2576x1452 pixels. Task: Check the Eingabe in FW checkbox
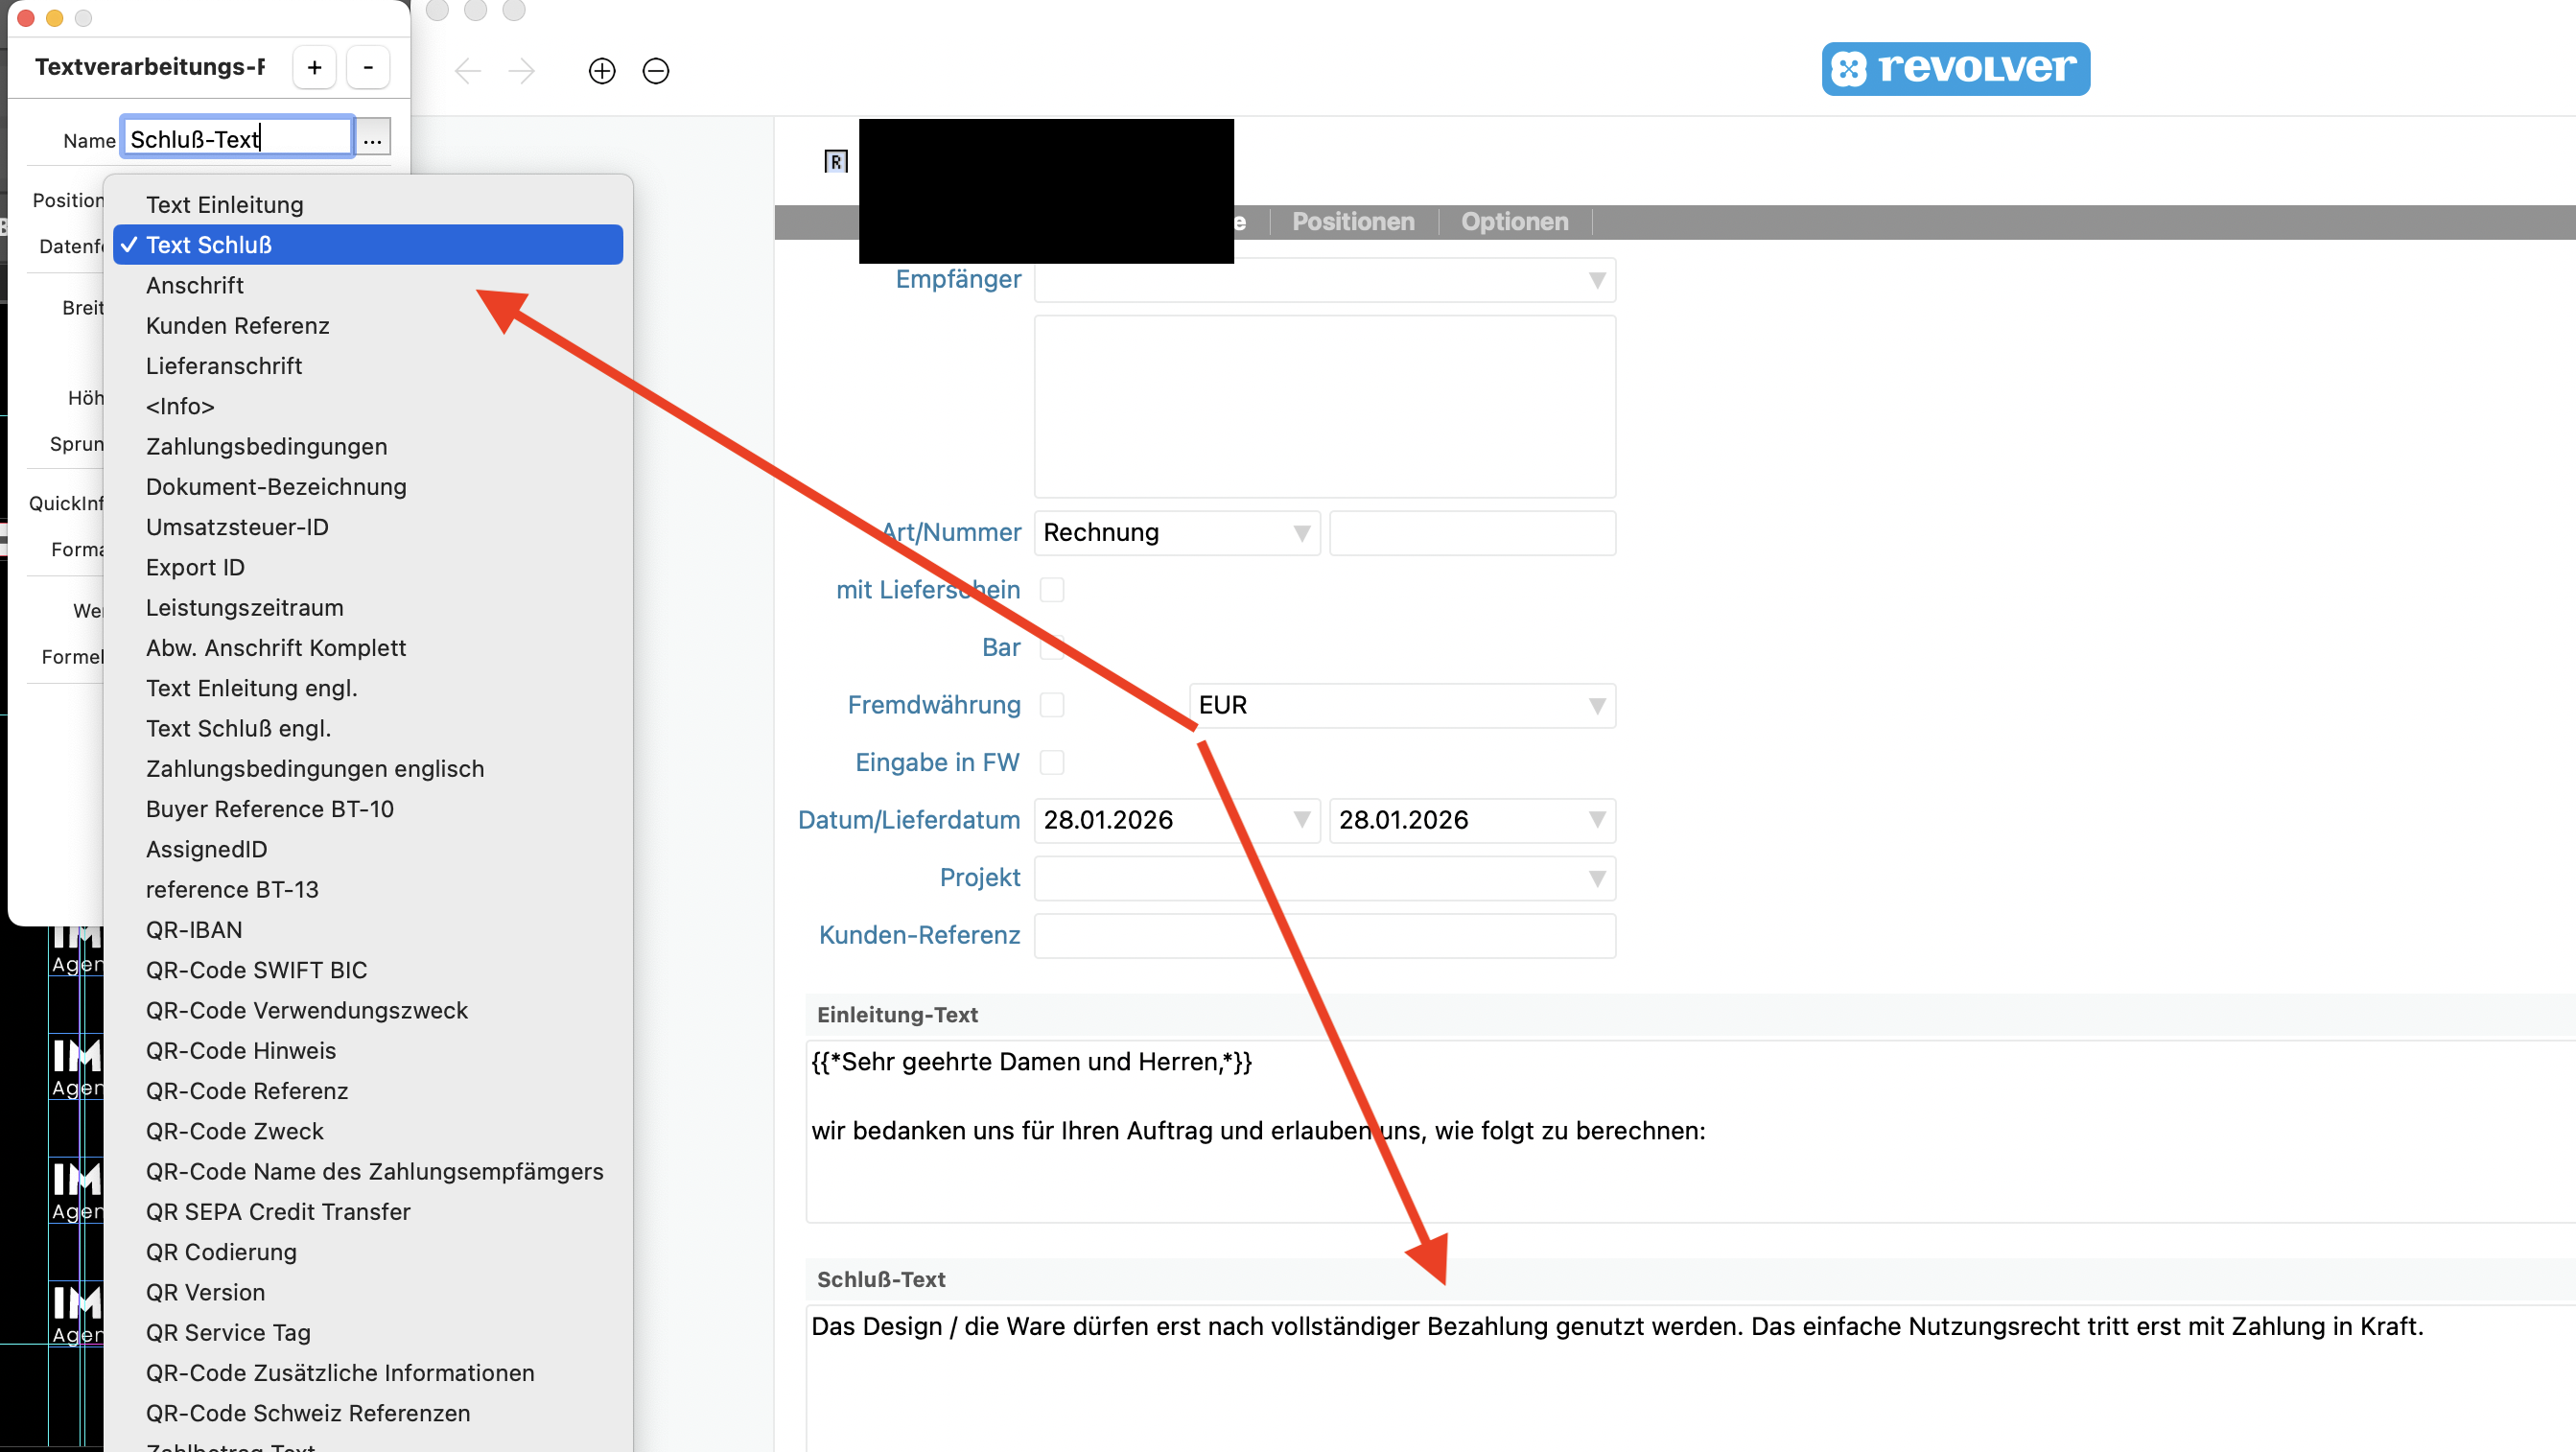[x=1051, y=763]
